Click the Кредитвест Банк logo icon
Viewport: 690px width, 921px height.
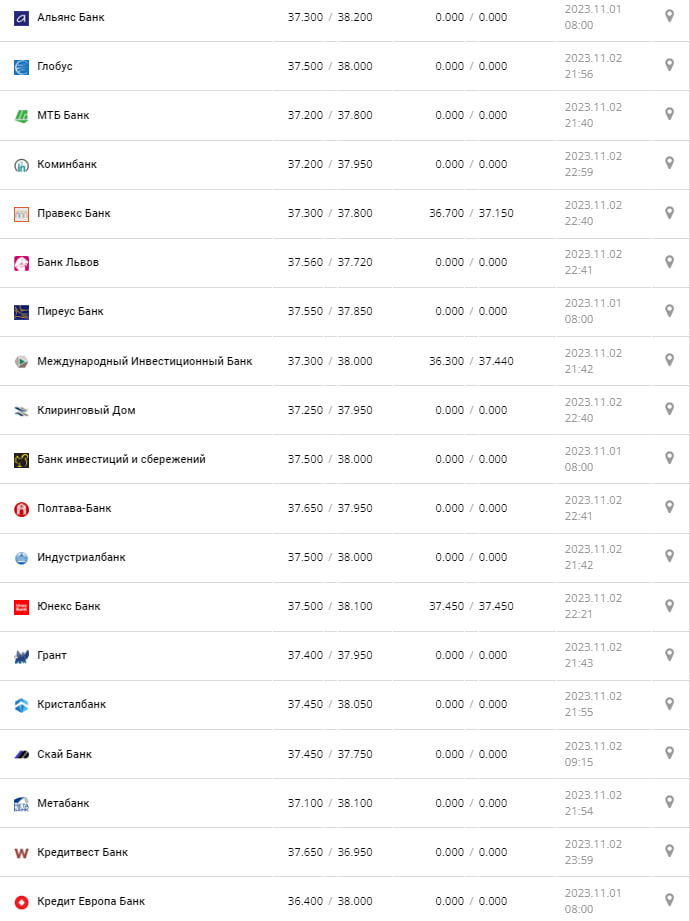21,853
